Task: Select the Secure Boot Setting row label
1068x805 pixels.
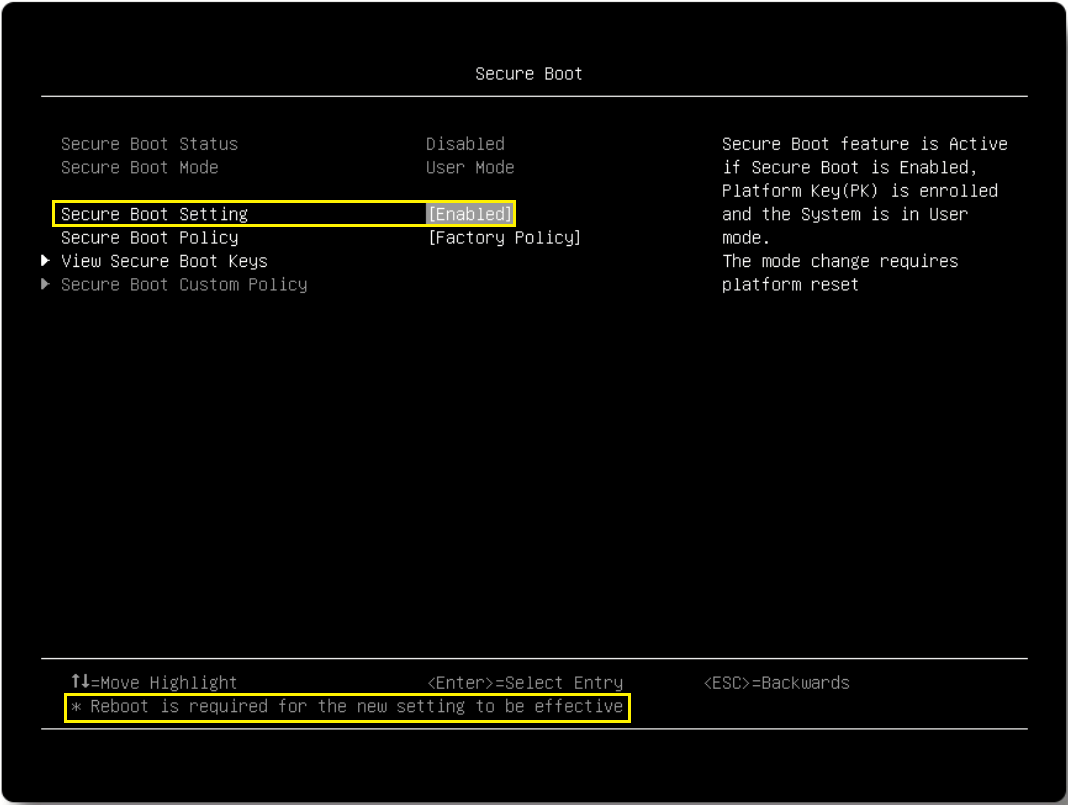Action: tap(154, 214)
